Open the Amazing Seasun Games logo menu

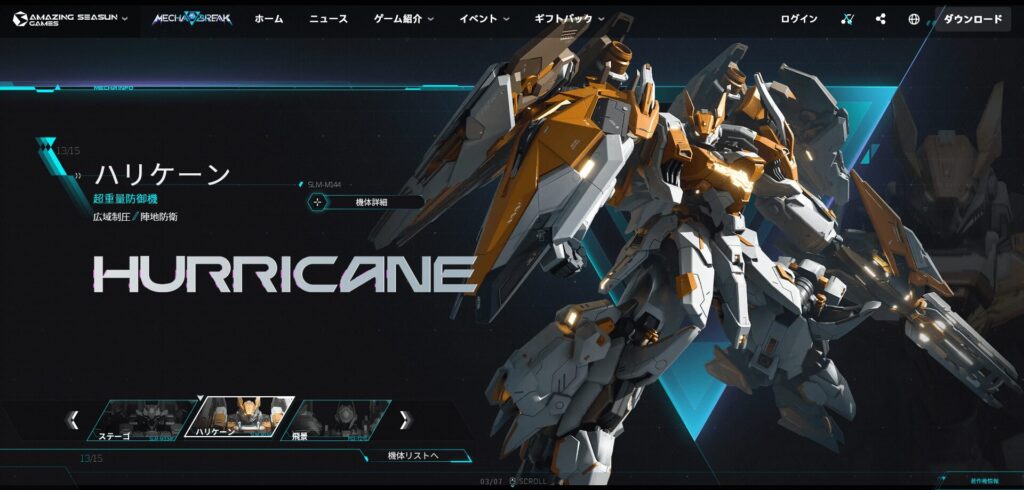pos(70,19)
